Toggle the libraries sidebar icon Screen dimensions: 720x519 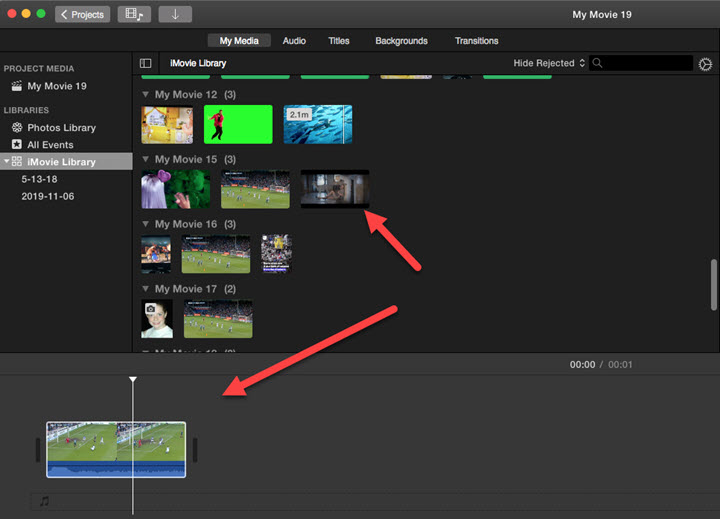(146, 63)
